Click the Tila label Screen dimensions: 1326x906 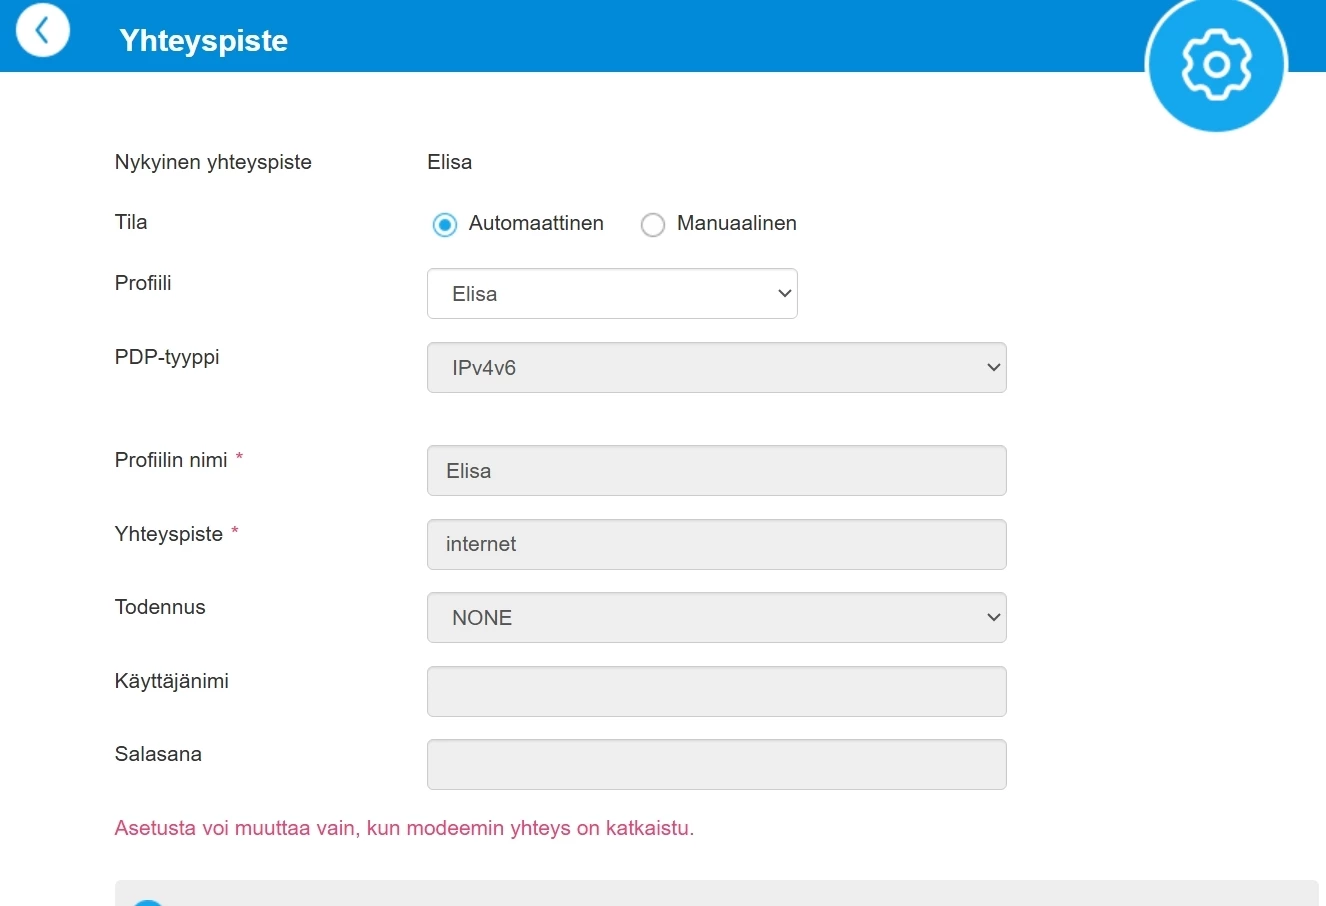[x=131, y=223]
